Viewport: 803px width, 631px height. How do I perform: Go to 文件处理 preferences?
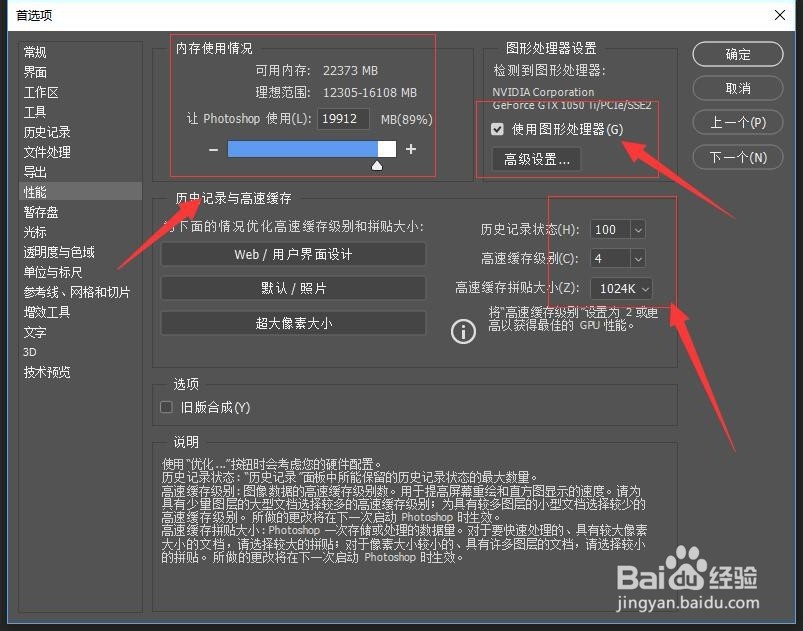pos(47,152)
